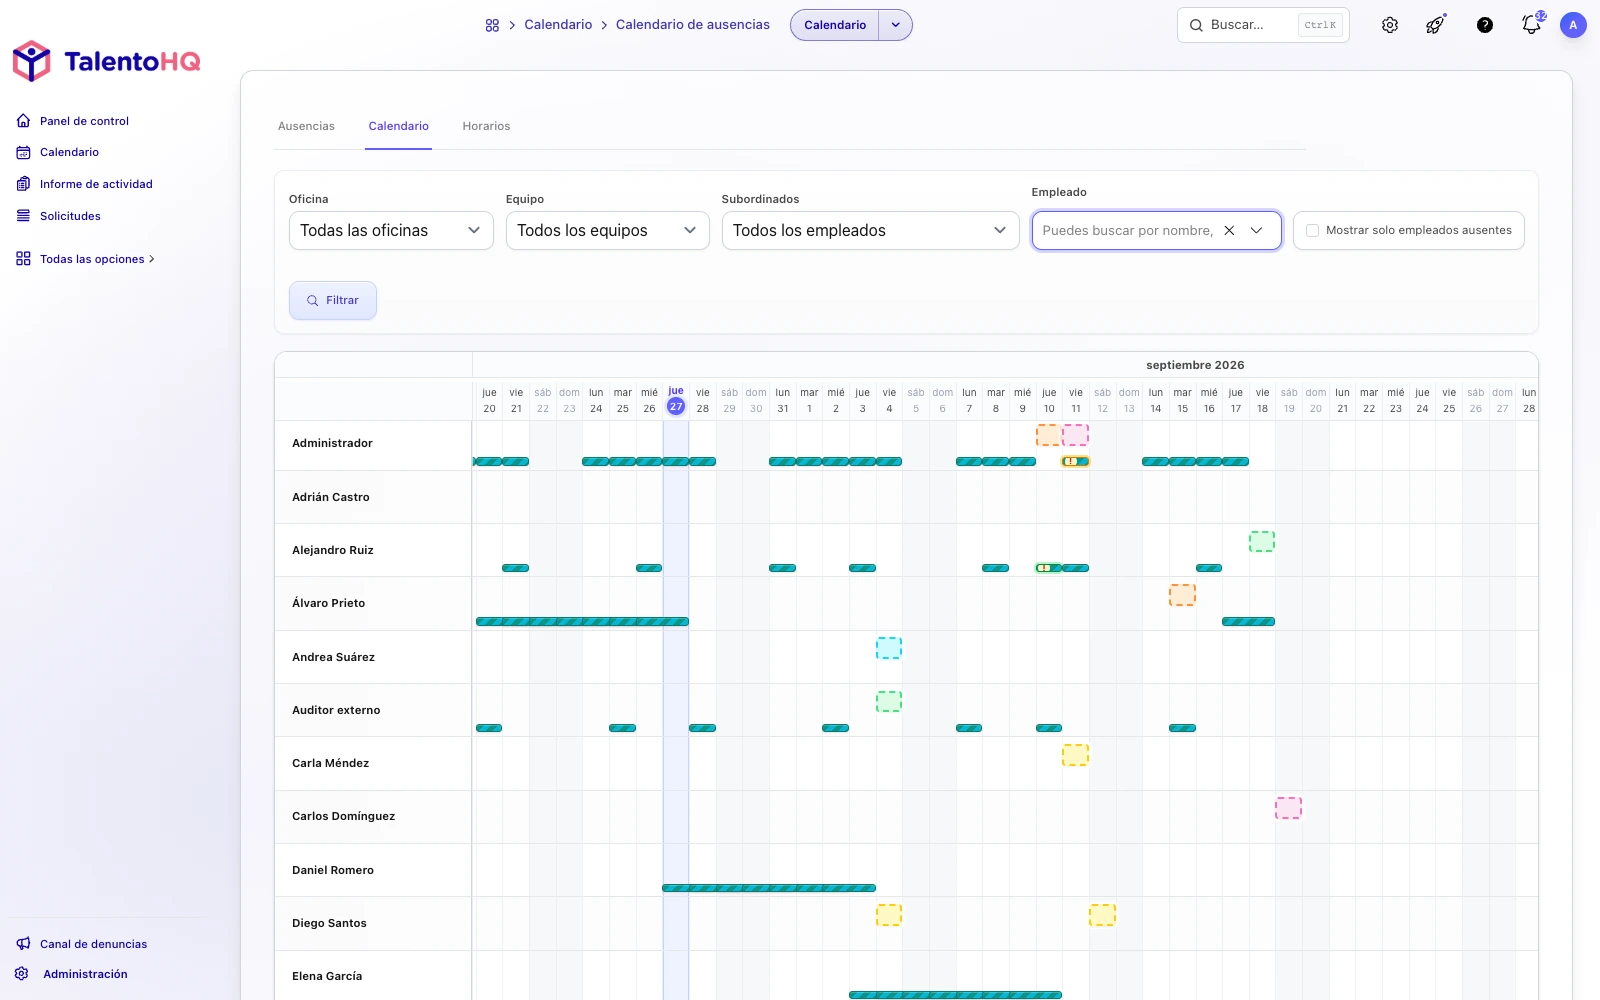This screenshot has height=1000, width=1600.
Task: Click Andrea Suárez cyan absence block
Action: click(889, 648)
